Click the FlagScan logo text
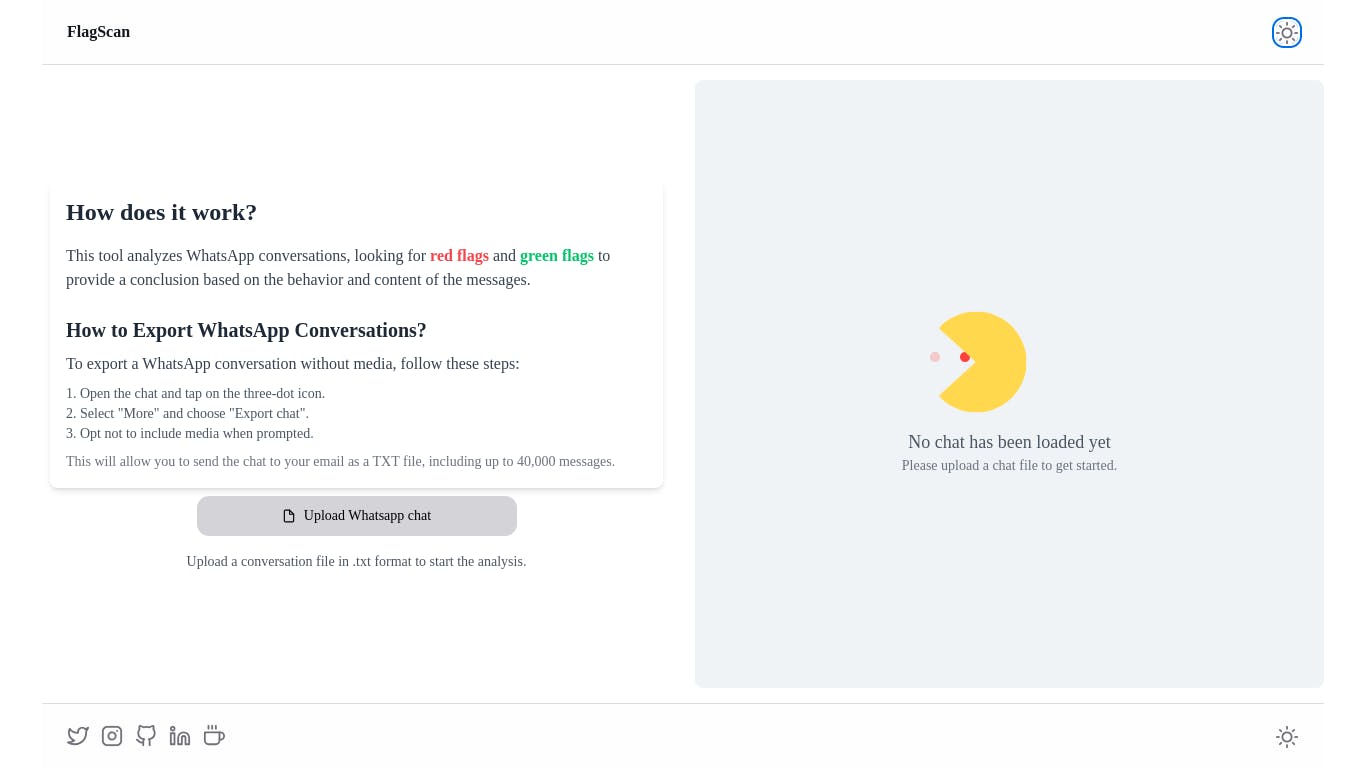This screenshot has height=768, width=1366. [x=98, y=32]
